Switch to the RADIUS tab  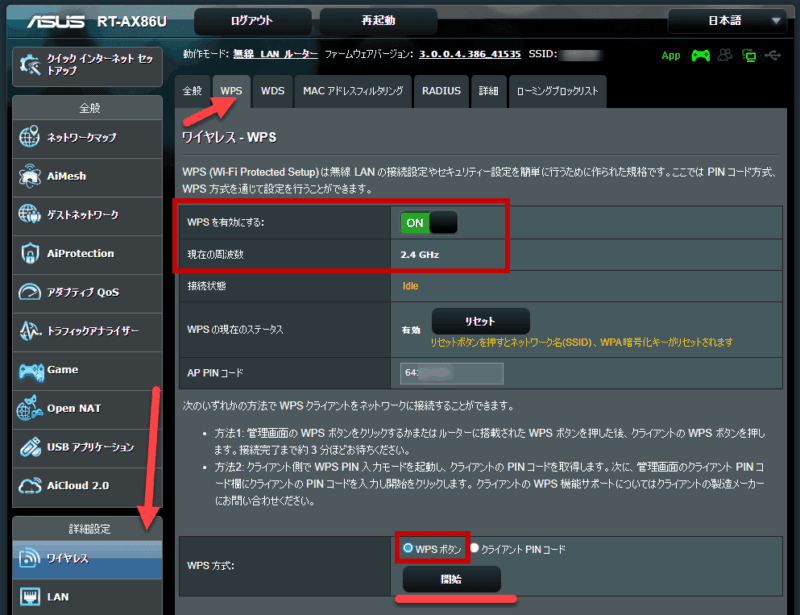pyautogui.click(x=441, y=91)
